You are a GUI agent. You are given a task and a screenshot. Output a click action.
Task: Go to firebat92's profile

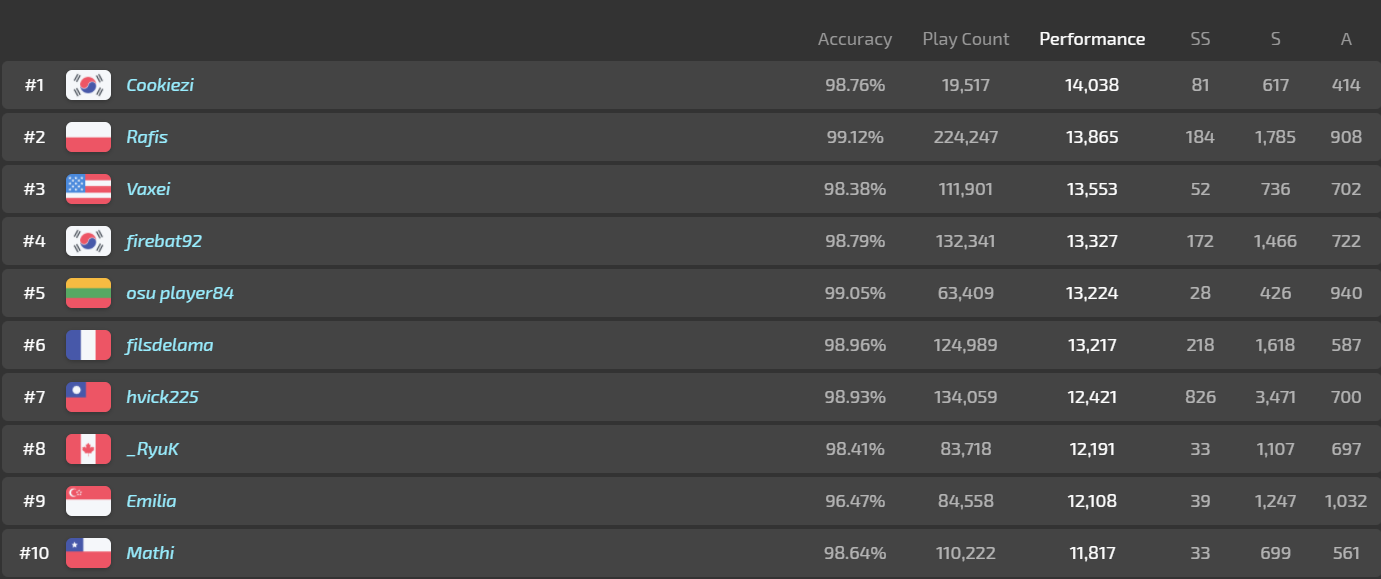click(x=164, y=241)
